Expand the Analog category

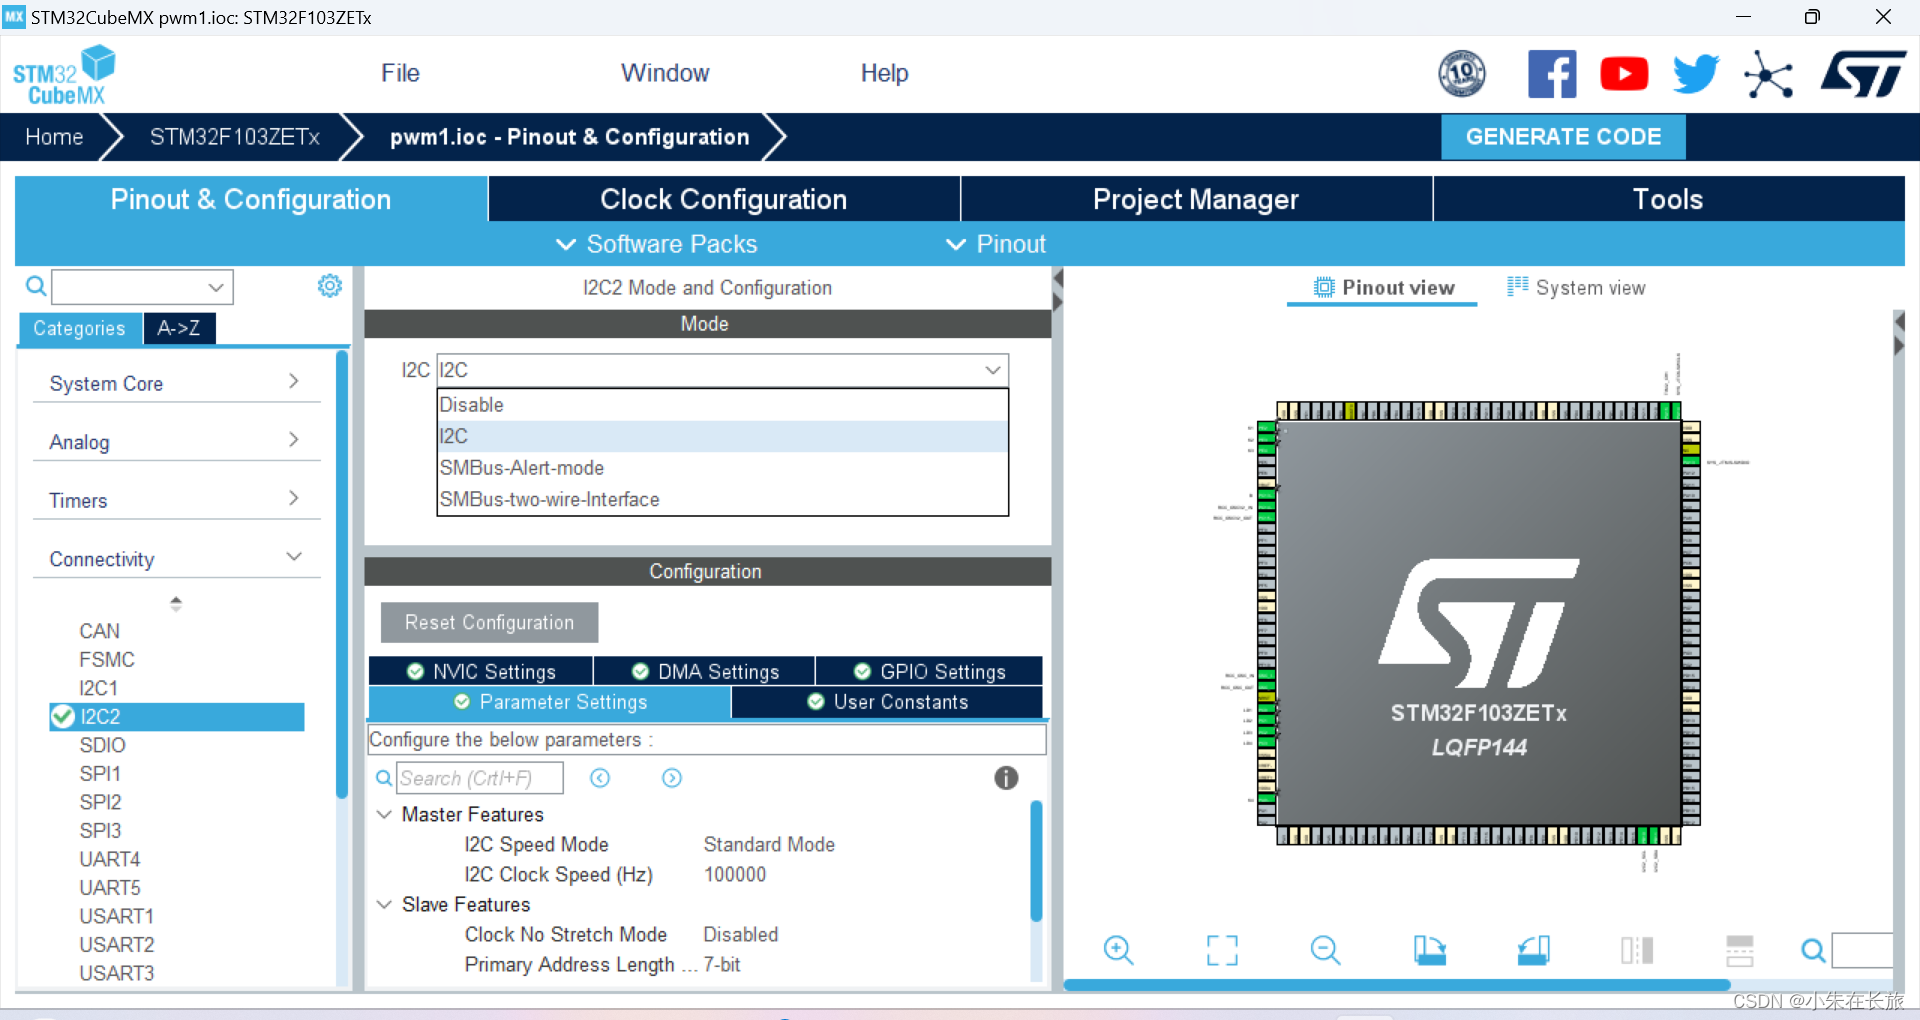(x=293, y=439)
